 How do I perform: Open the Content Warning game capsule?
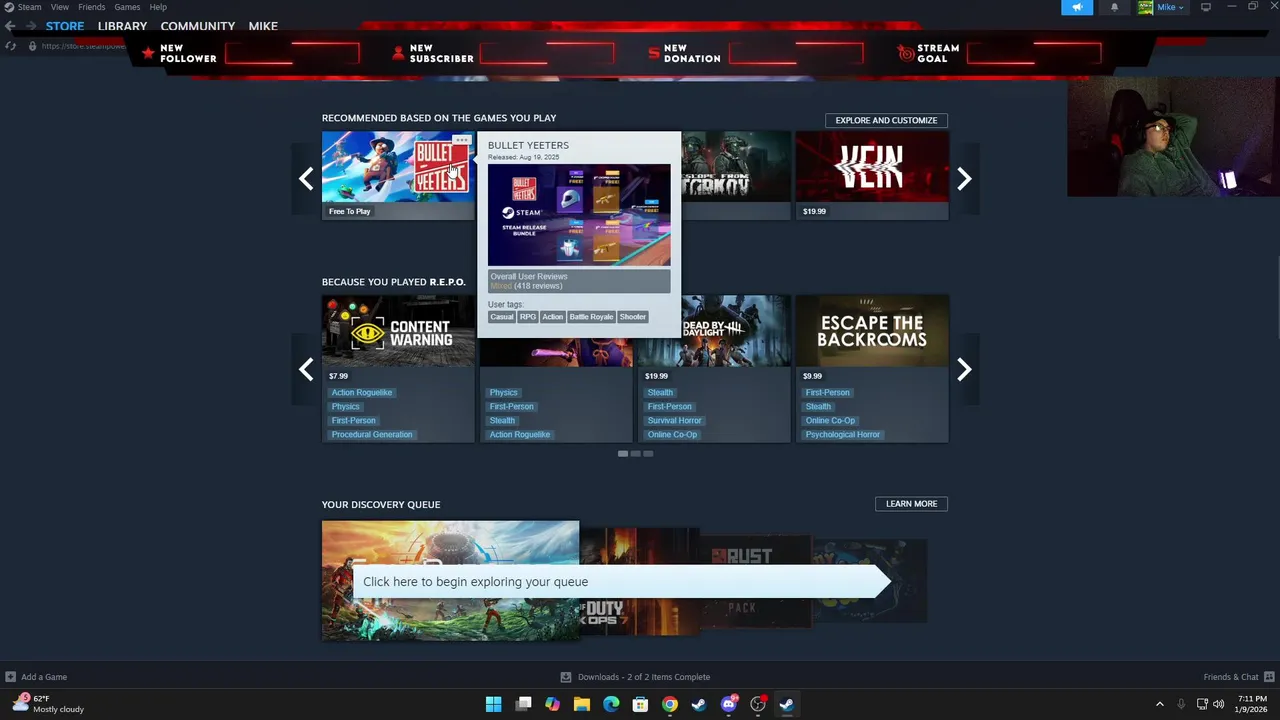point(398,330)
